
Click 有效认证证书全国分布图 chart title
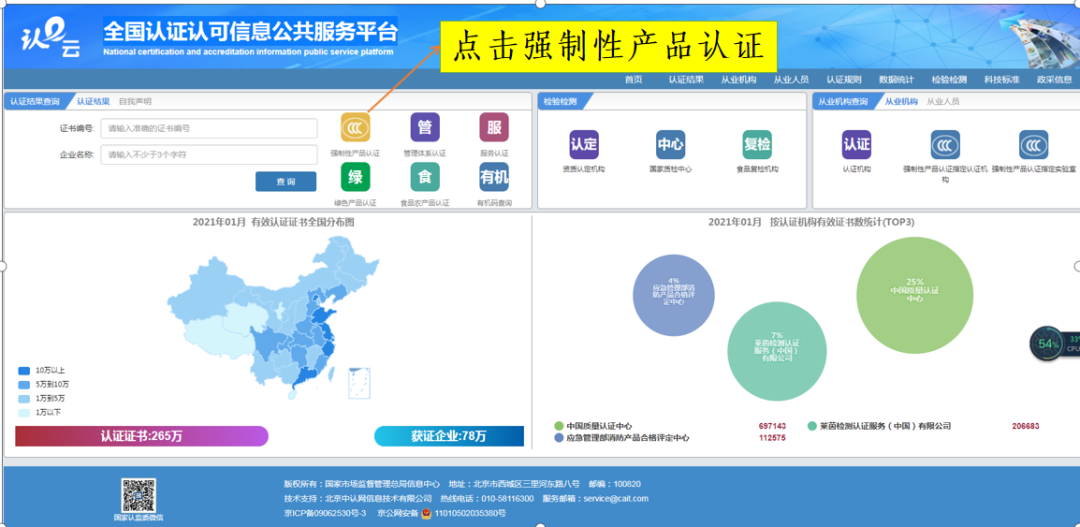pyautogui.click(x=303, y=222)
